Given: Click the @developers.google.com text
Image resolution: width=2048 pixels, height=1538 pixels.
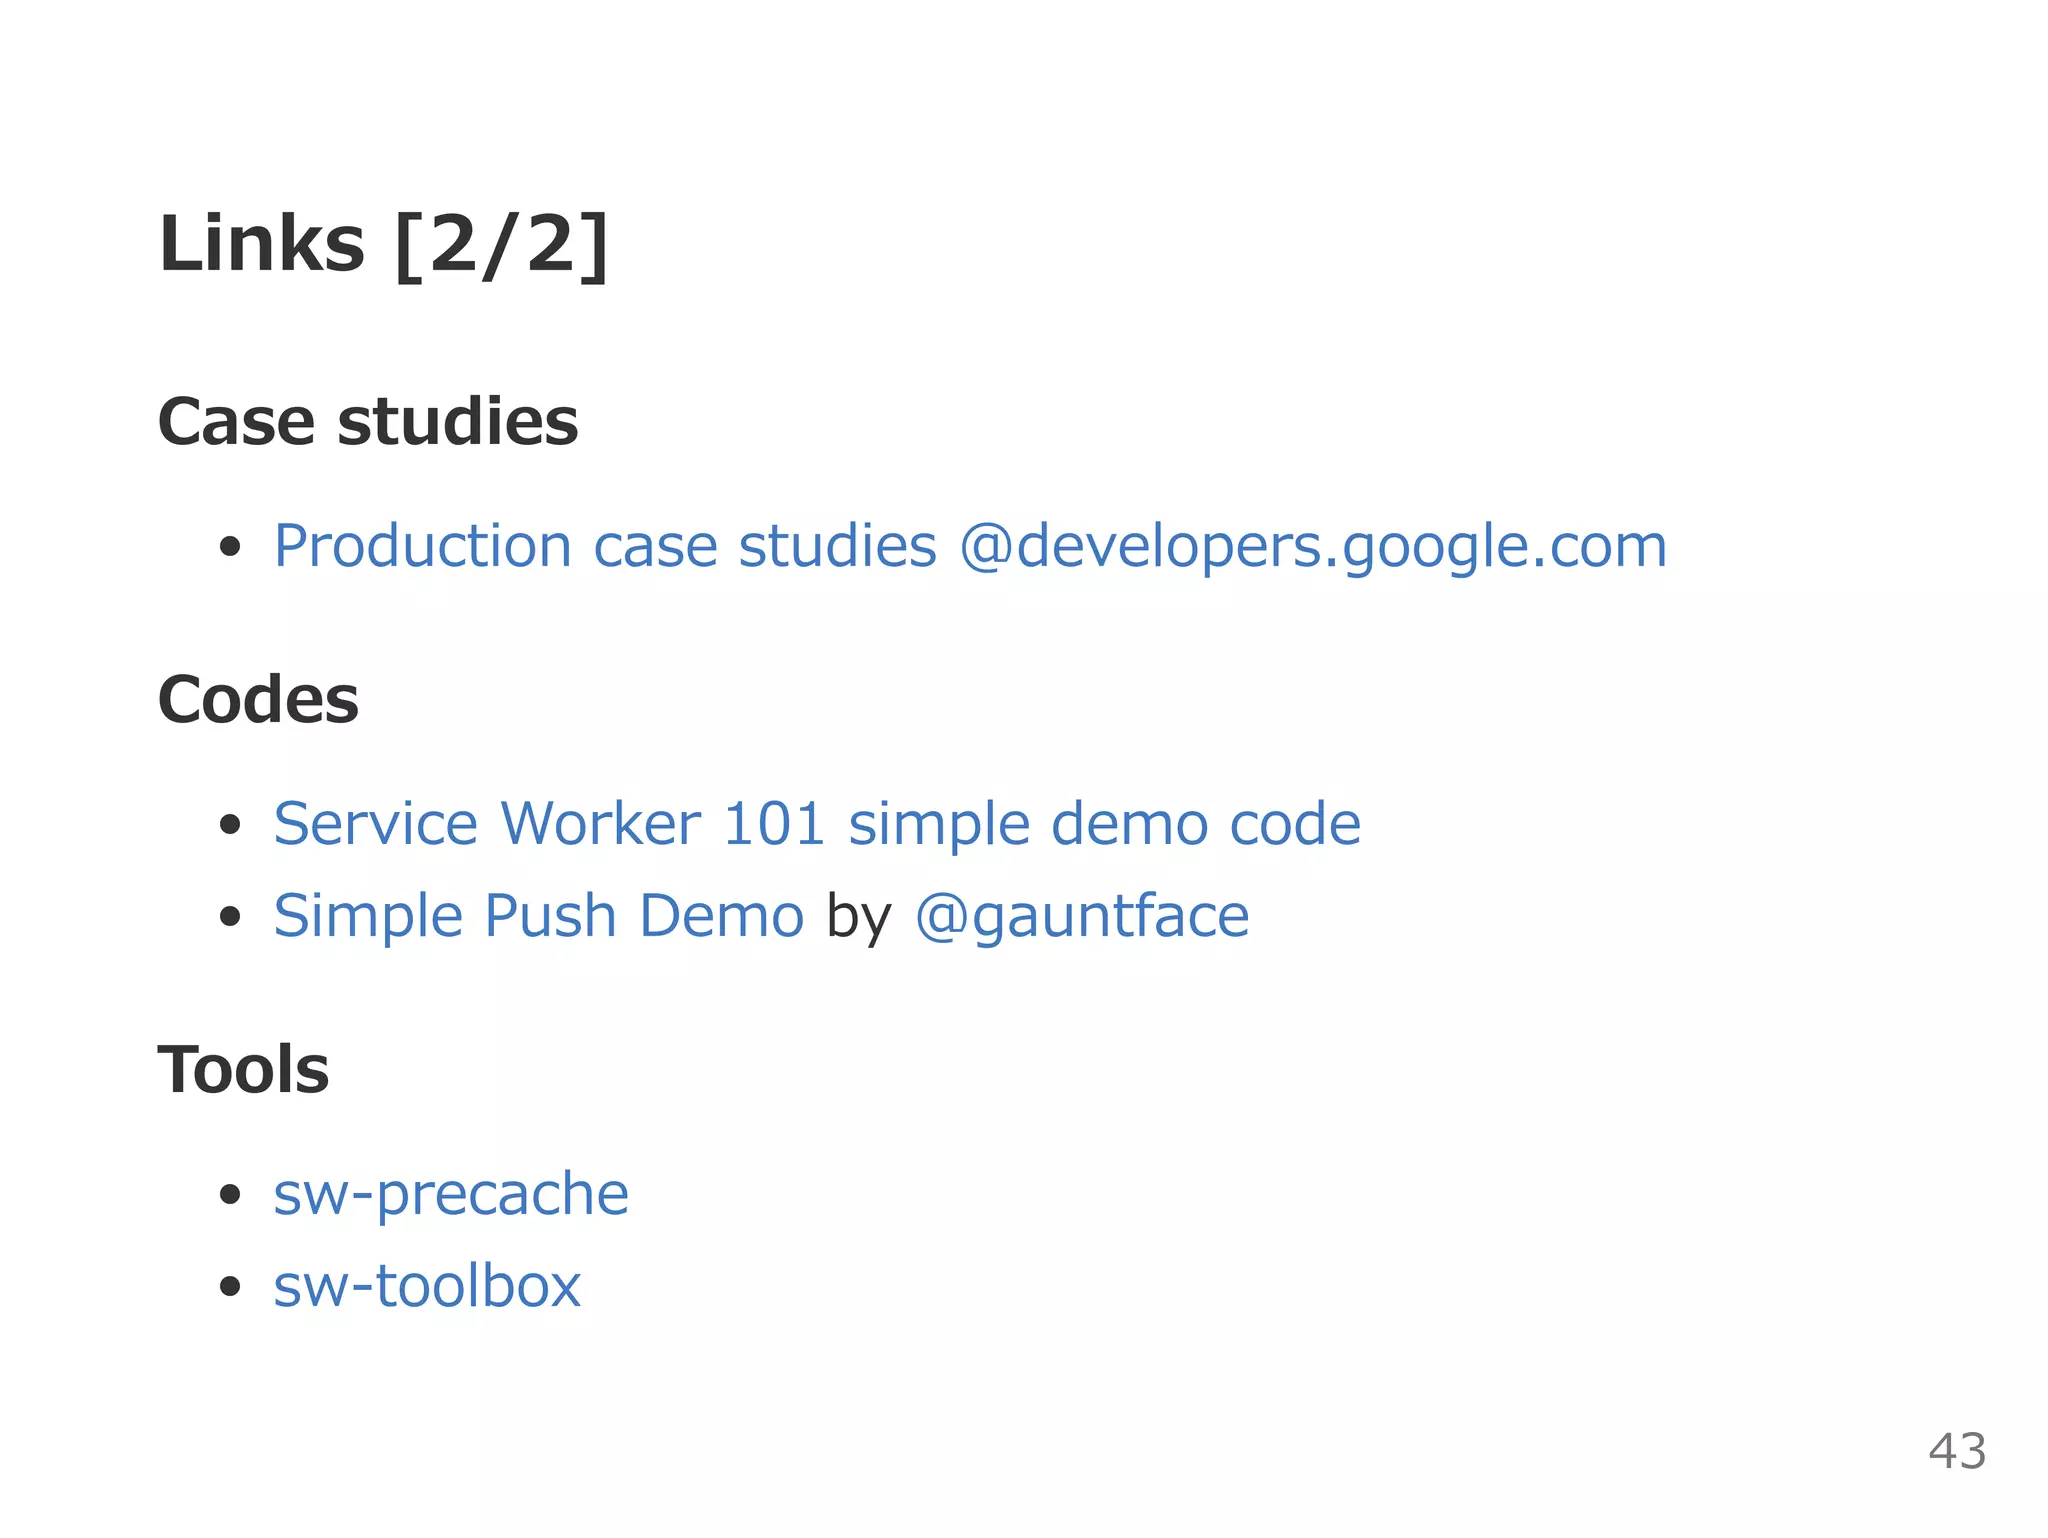Looking at the screenshot, I should pyautogui.click(x=1312, y=547).
